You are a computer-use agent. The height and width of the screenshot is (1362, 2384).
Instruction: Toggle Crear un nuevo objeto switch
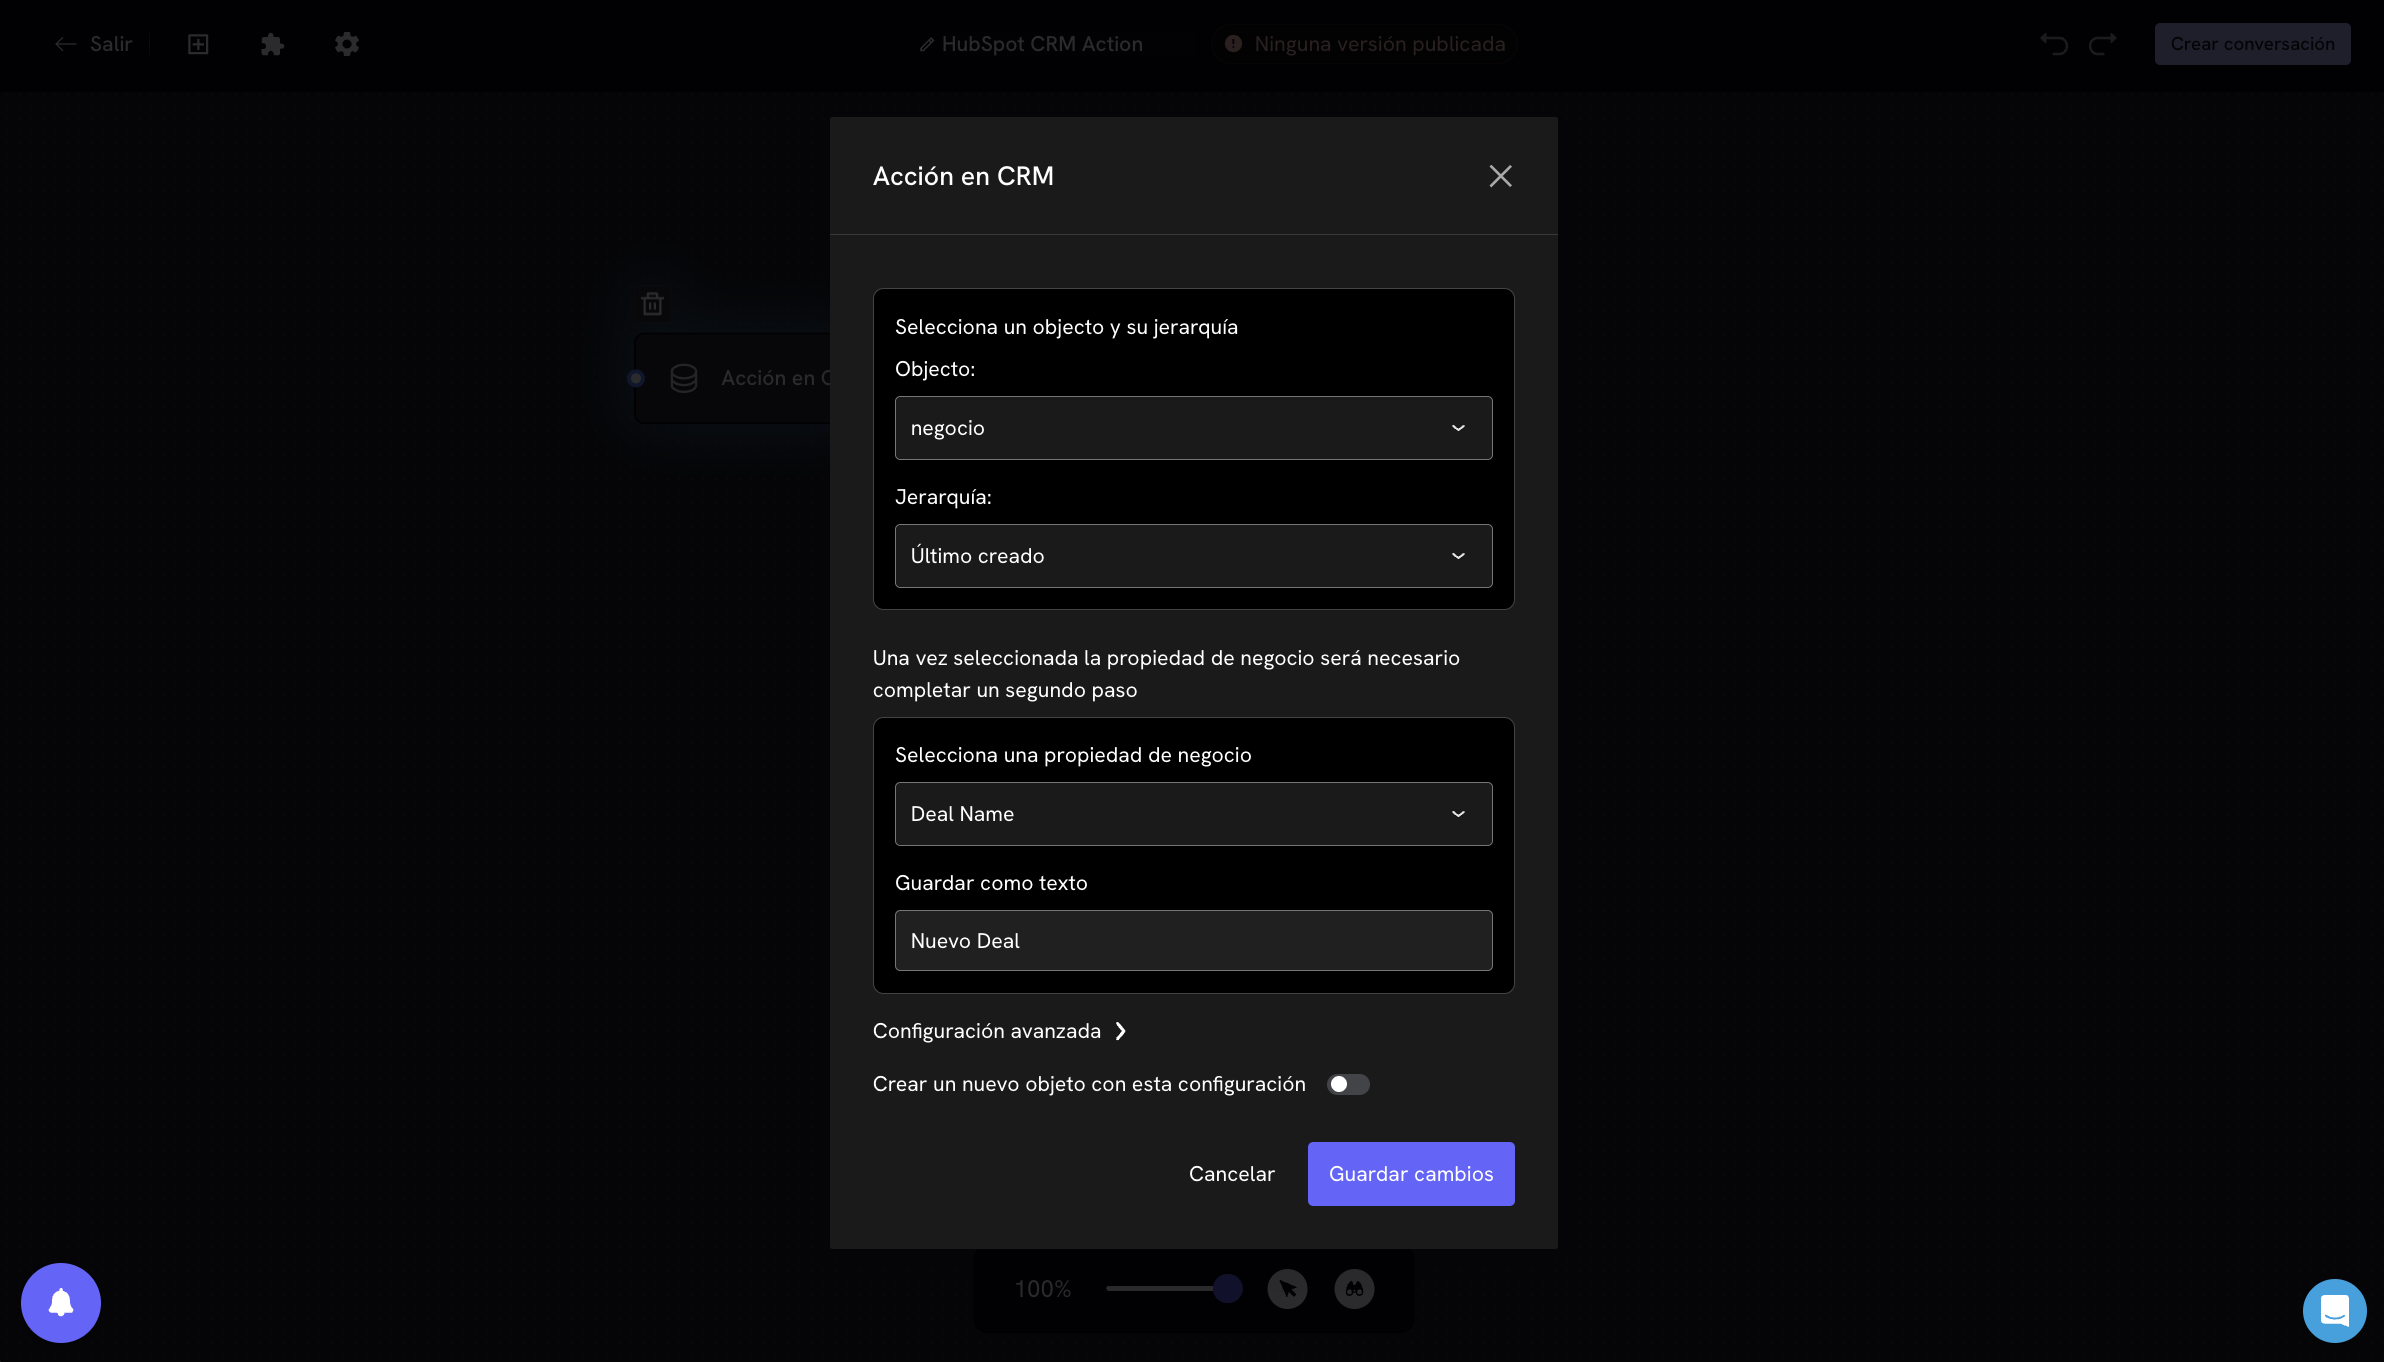coord(1348,1084)
